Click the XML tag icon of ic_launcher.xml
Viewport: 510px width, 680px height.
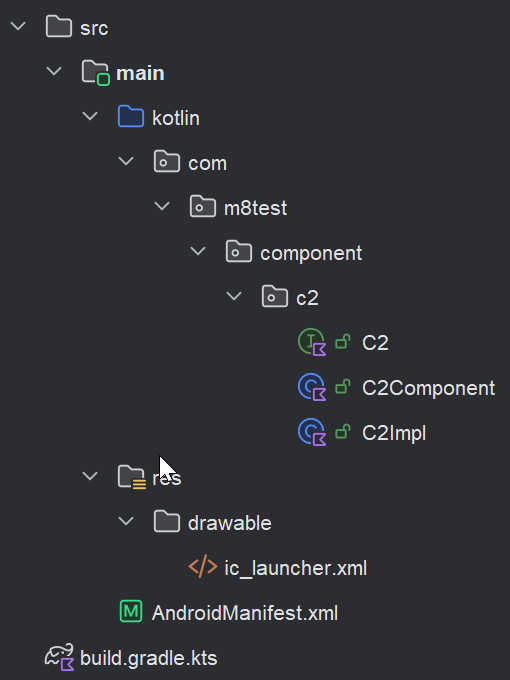203,567
